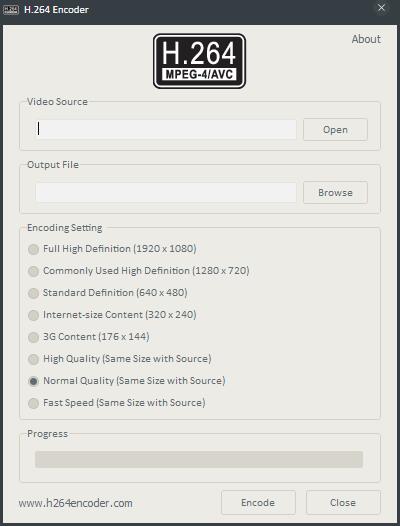The width and height of the screenshot is (400, 526).
Task: Click the Progress group label
Action: pyautogui.click(x=48, y=434)
